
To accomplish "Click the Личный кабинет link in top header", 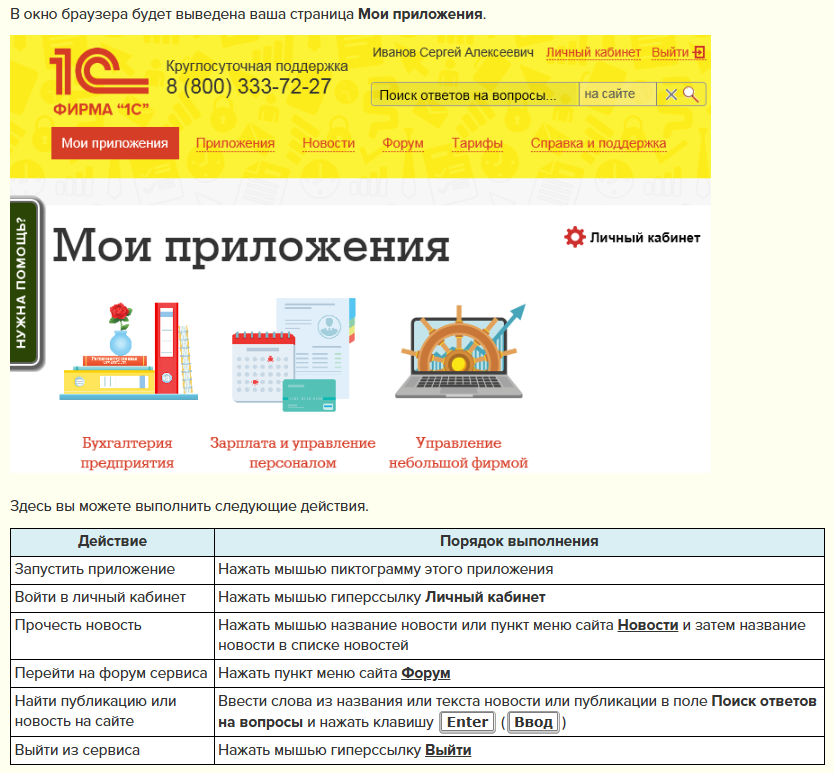I will coord(593,52).
